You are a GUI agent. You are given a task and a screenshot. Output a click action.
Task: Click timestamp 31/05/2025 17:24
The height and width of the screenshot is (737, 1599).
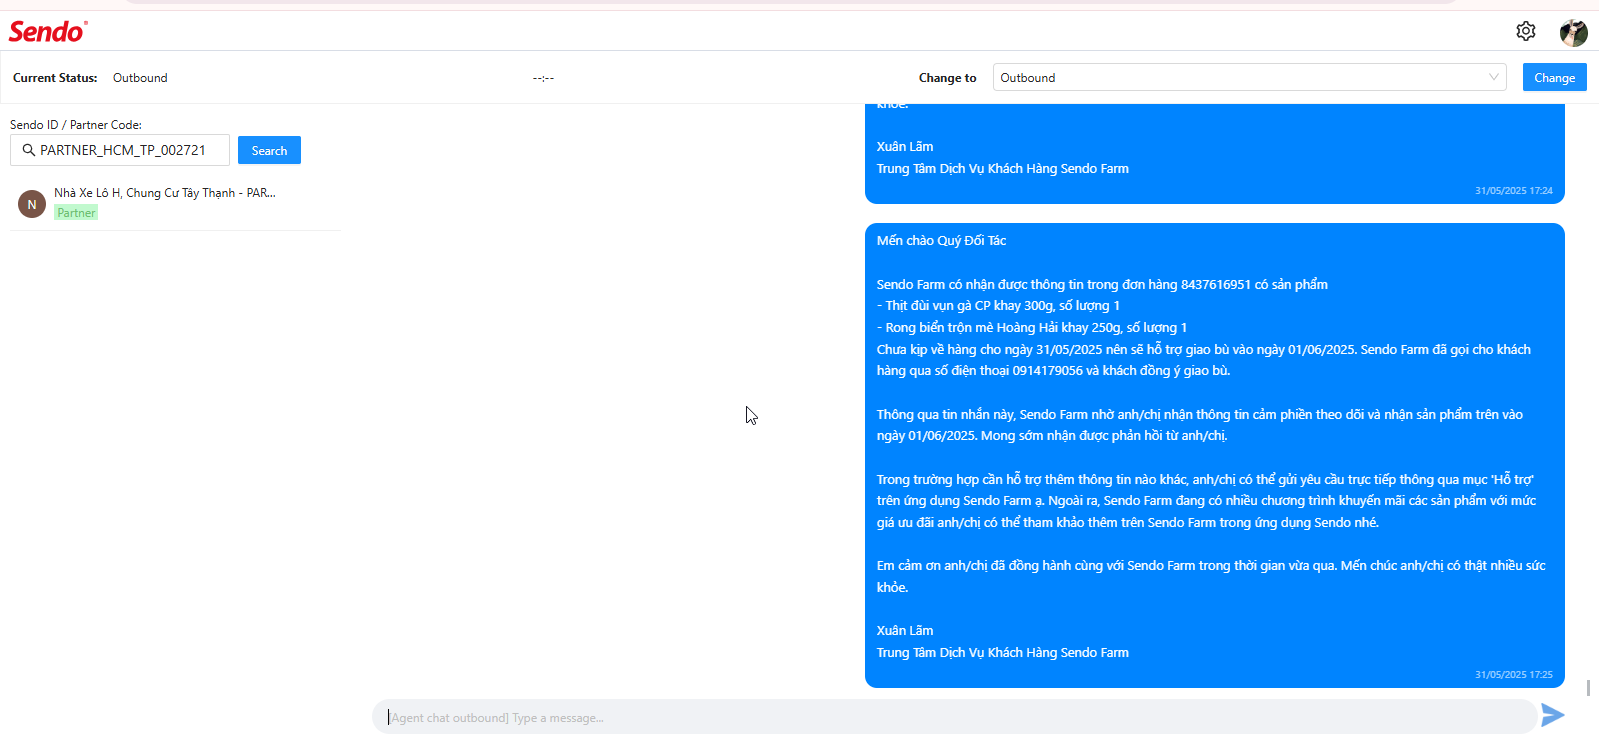tap(1514, 190)
